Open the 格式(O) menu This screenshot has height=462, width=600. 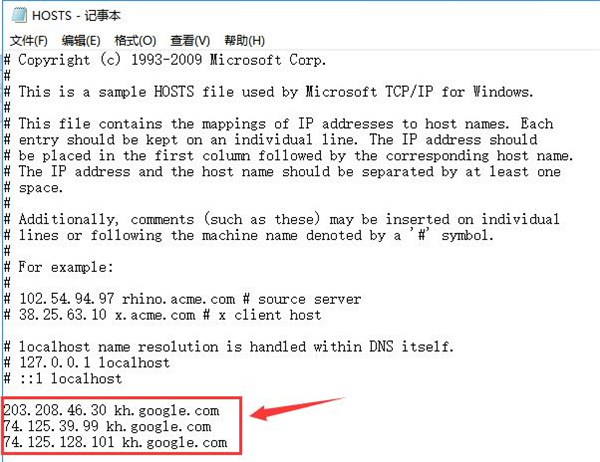click(x=135, y=41)
